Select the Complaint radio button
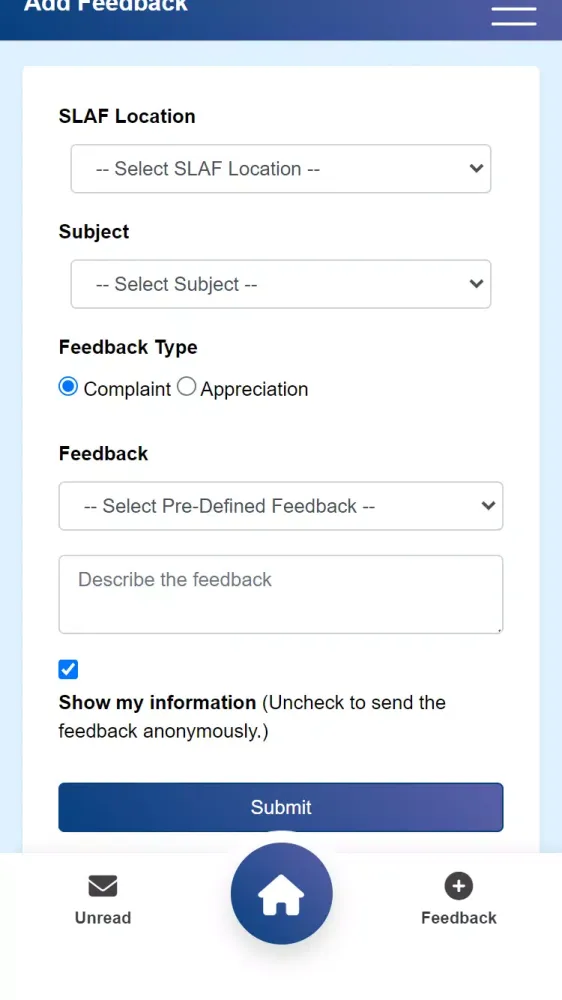The image size is (562, 1000). tap(68, 386)
